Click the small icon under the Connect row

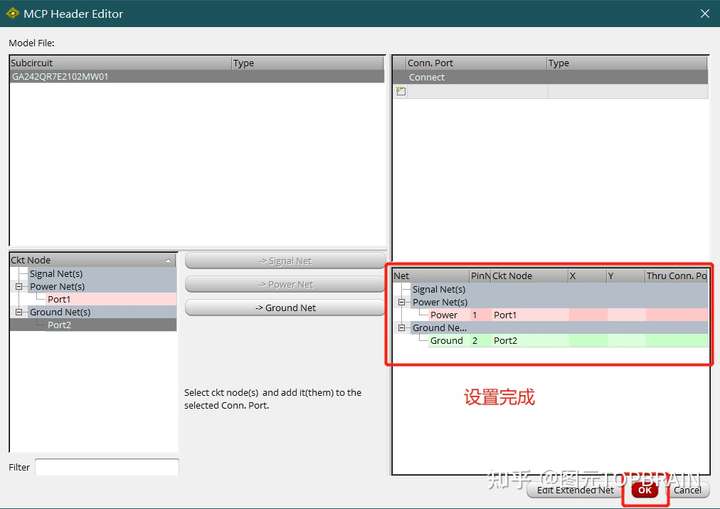(x=401, y=91)
